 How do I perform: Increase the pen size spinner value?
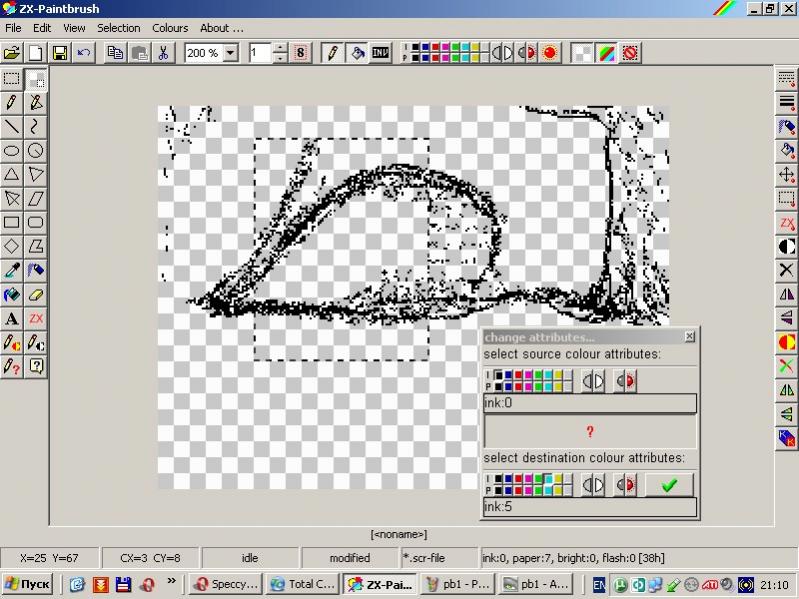coord(280,48)
